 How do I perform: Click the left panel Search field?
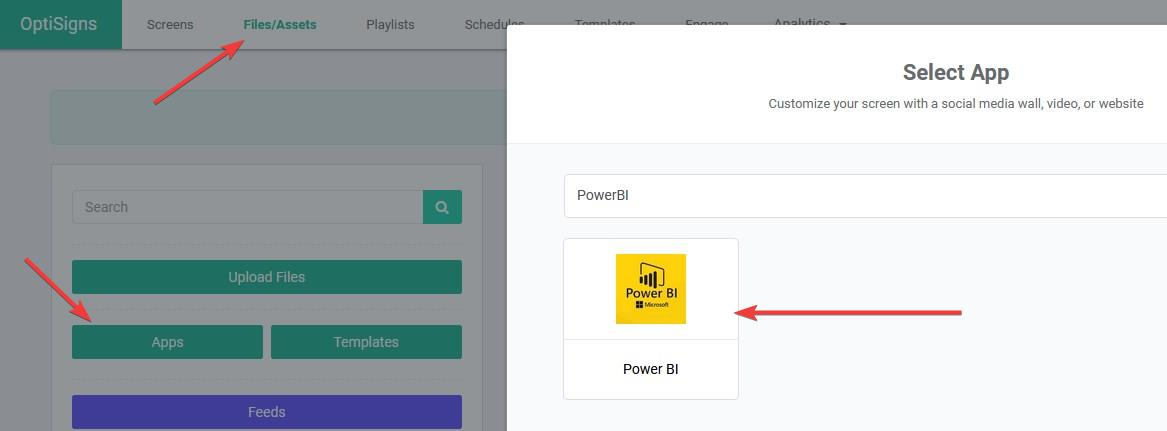tap(247, 207)
